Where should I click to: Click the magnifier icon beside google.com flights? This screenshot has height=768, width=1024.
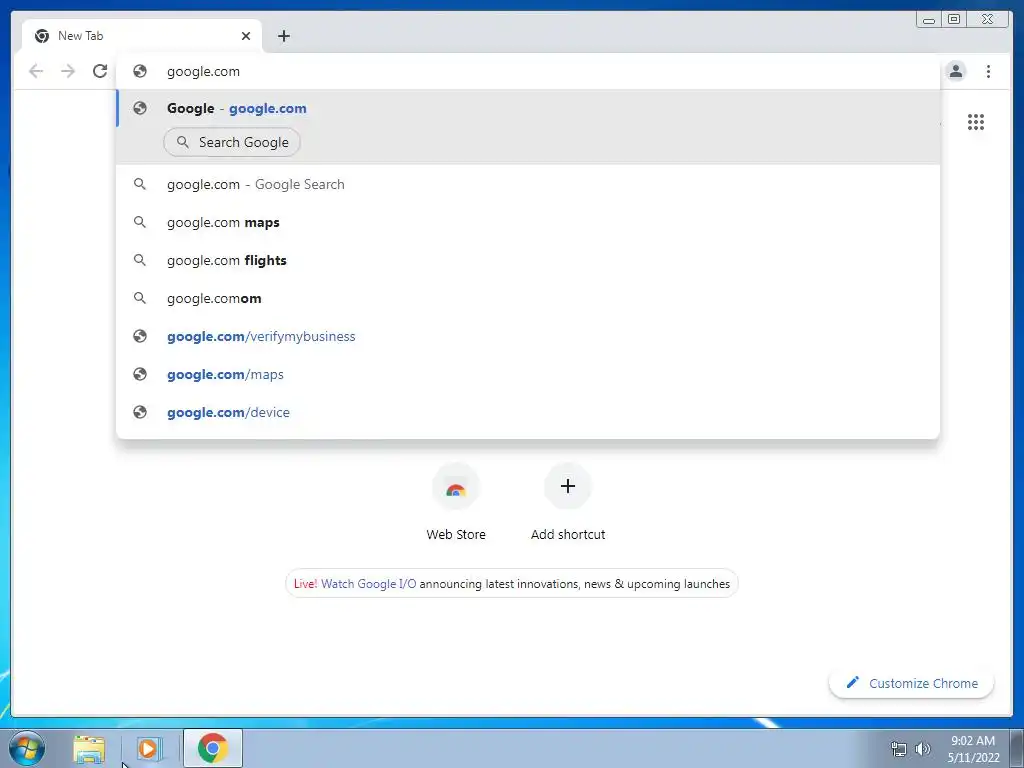140,260
